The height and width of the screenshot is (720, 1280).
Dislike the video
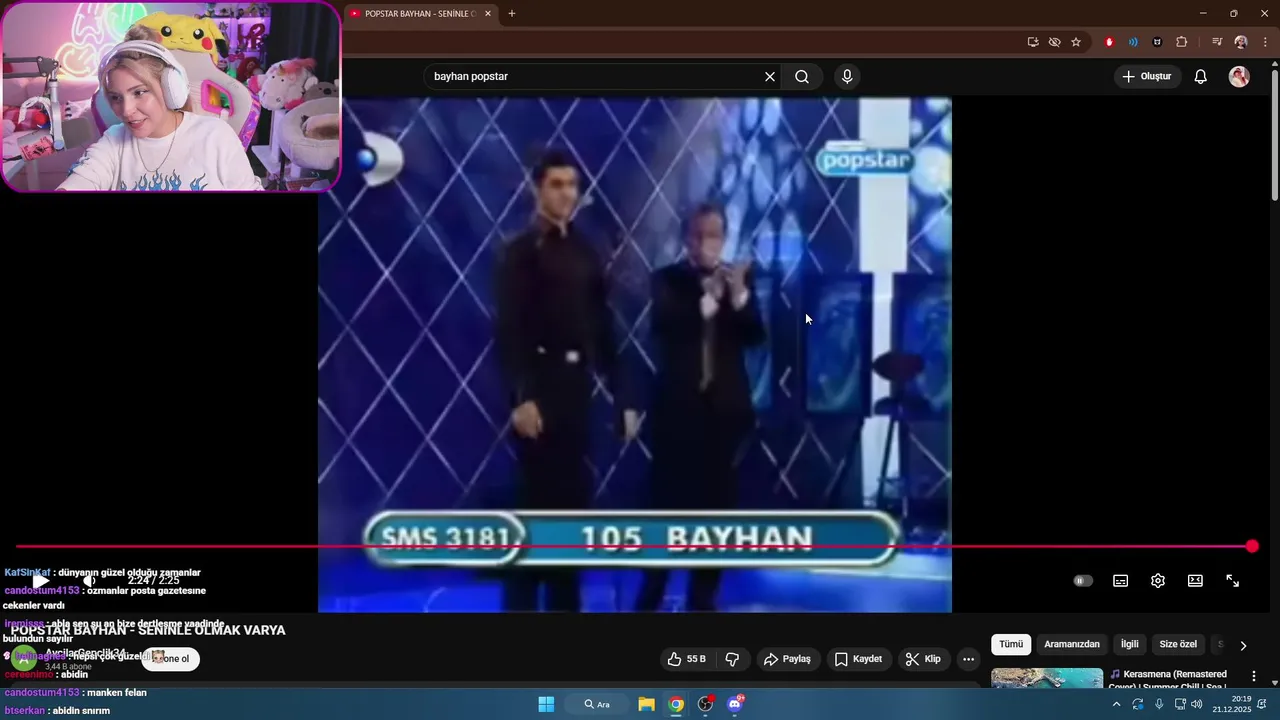(732, 659)
